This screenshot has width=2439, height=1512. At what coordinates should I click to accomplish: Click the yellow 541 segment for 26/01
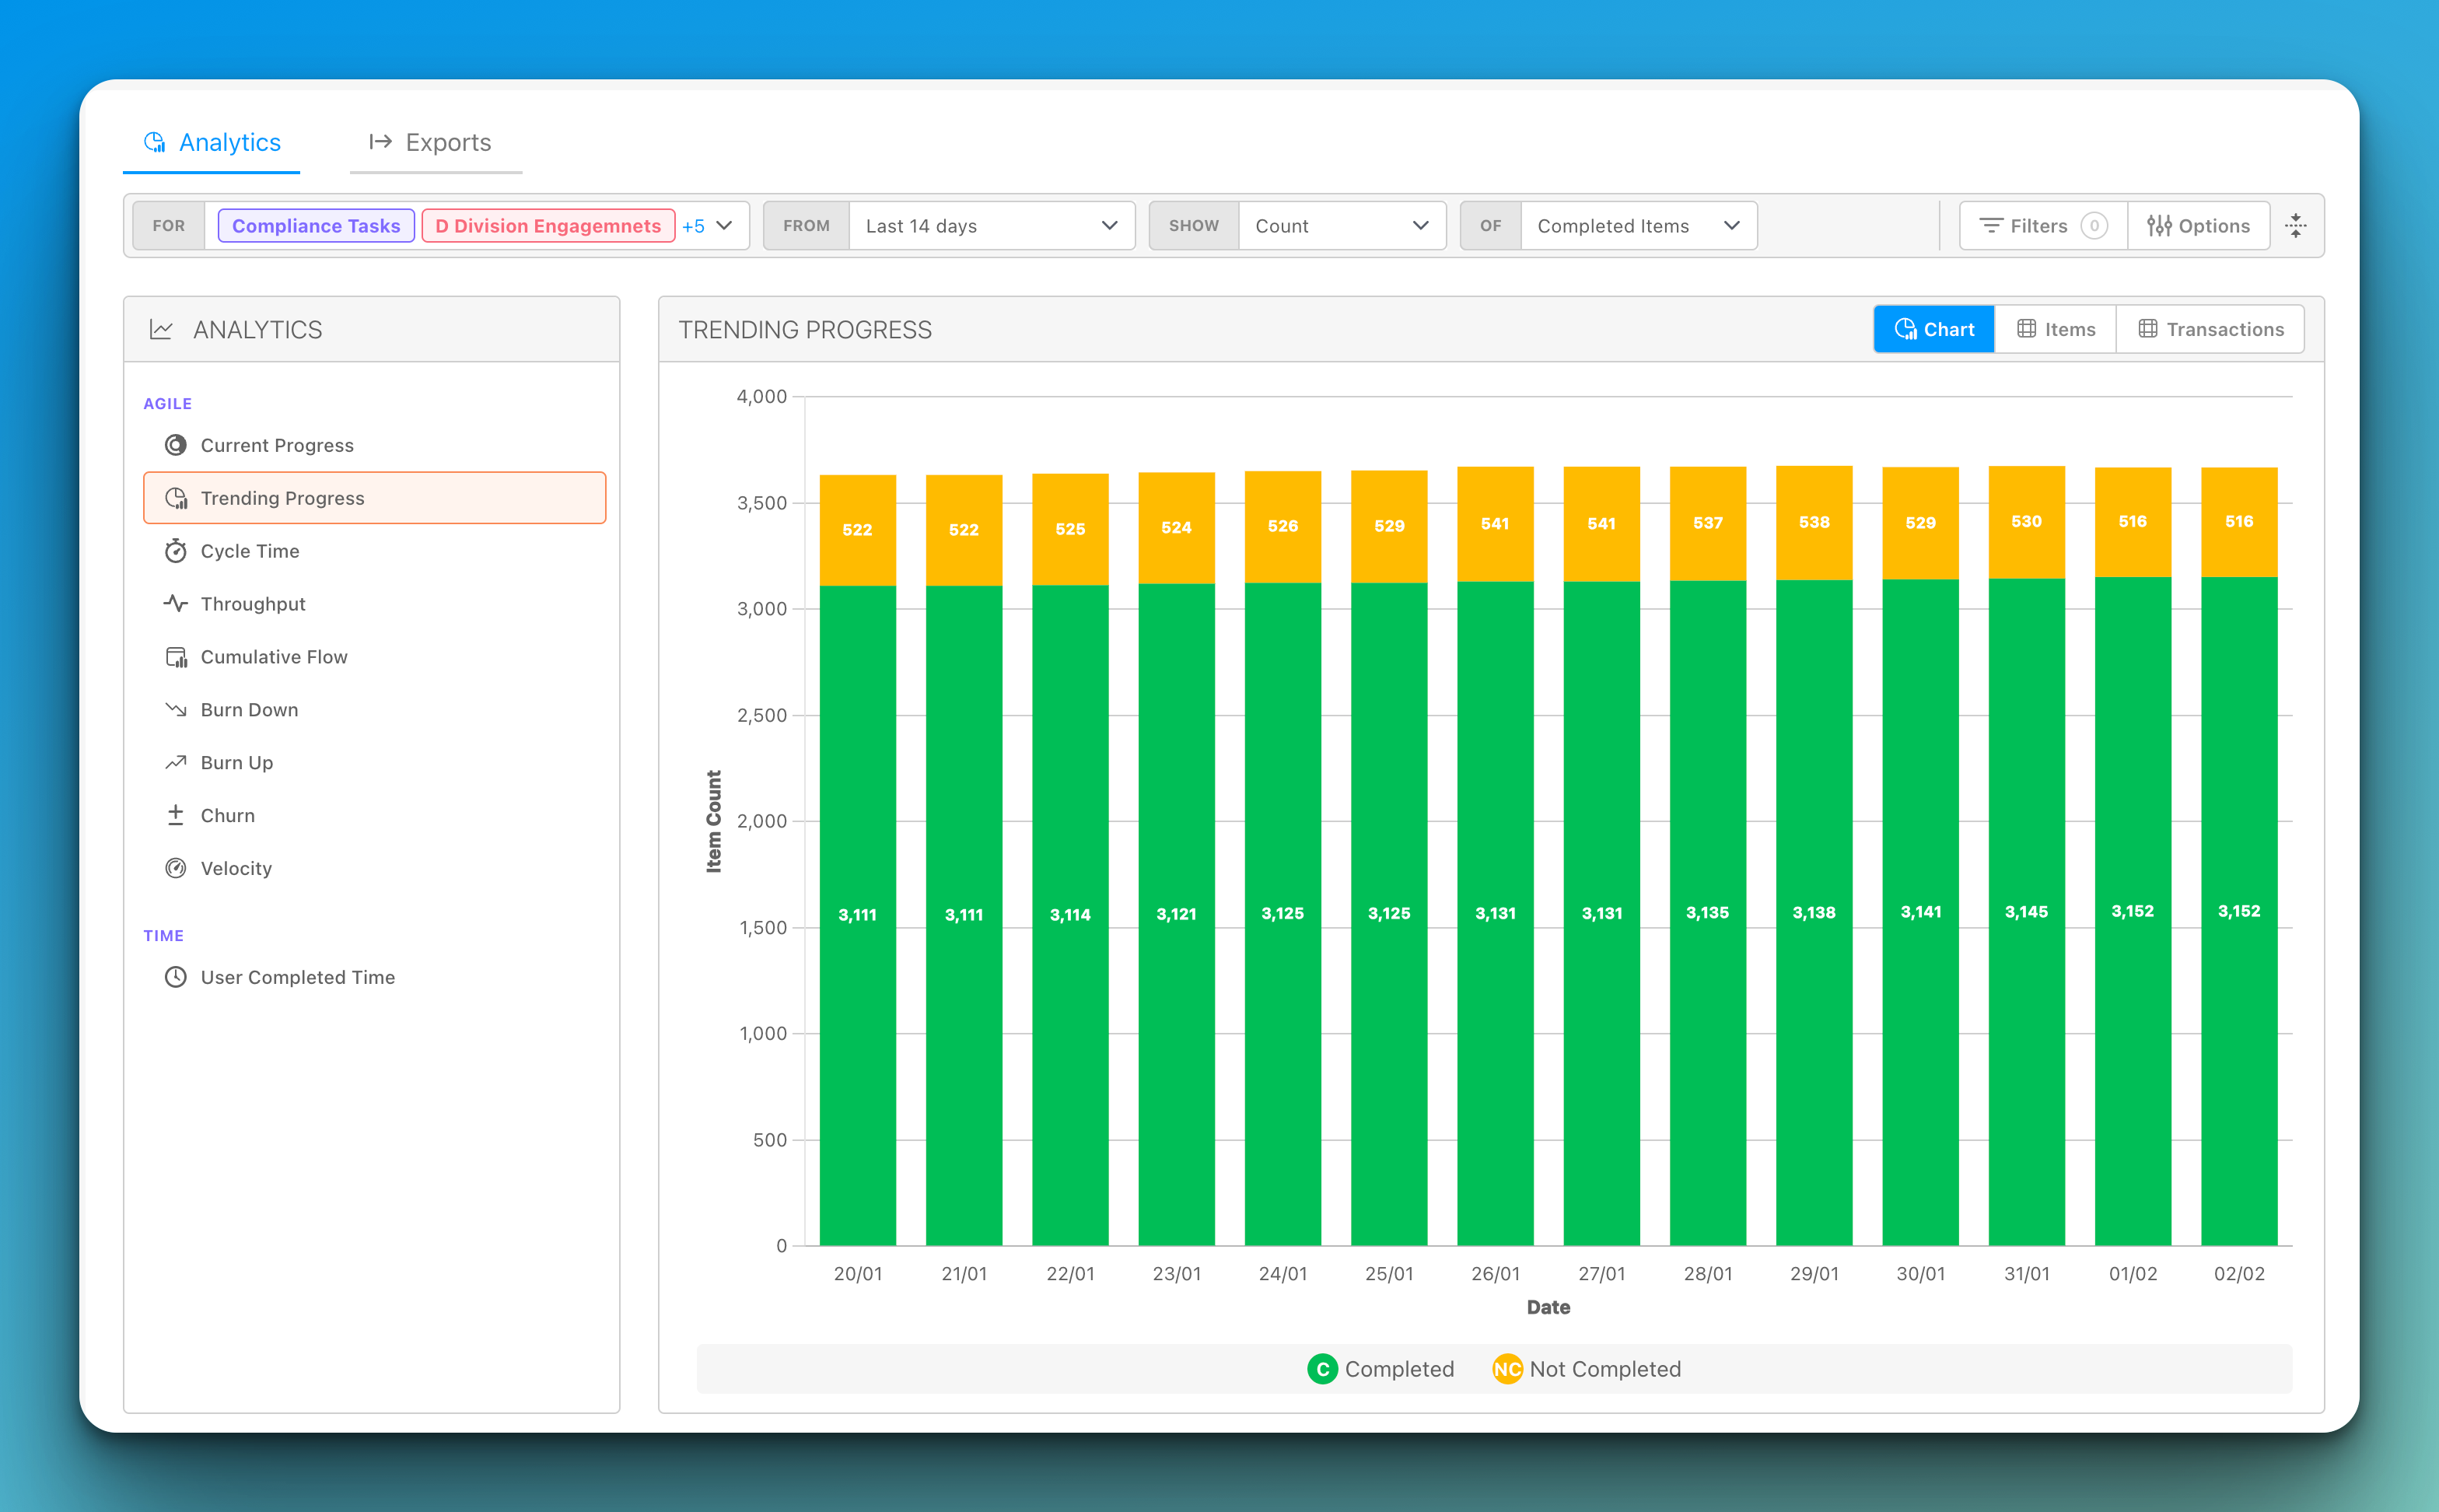(1495, 524)
